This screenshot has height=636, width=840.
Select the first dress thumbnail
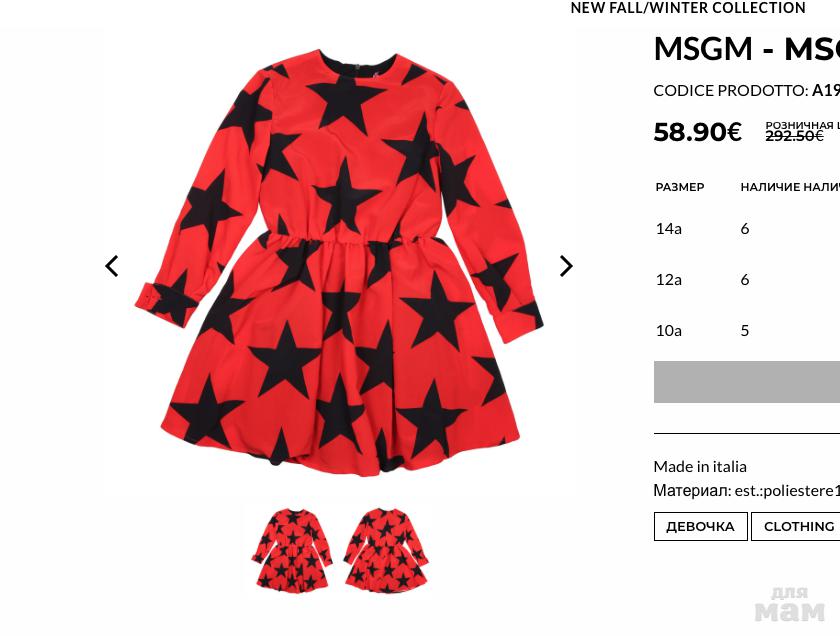pos(292,549)
